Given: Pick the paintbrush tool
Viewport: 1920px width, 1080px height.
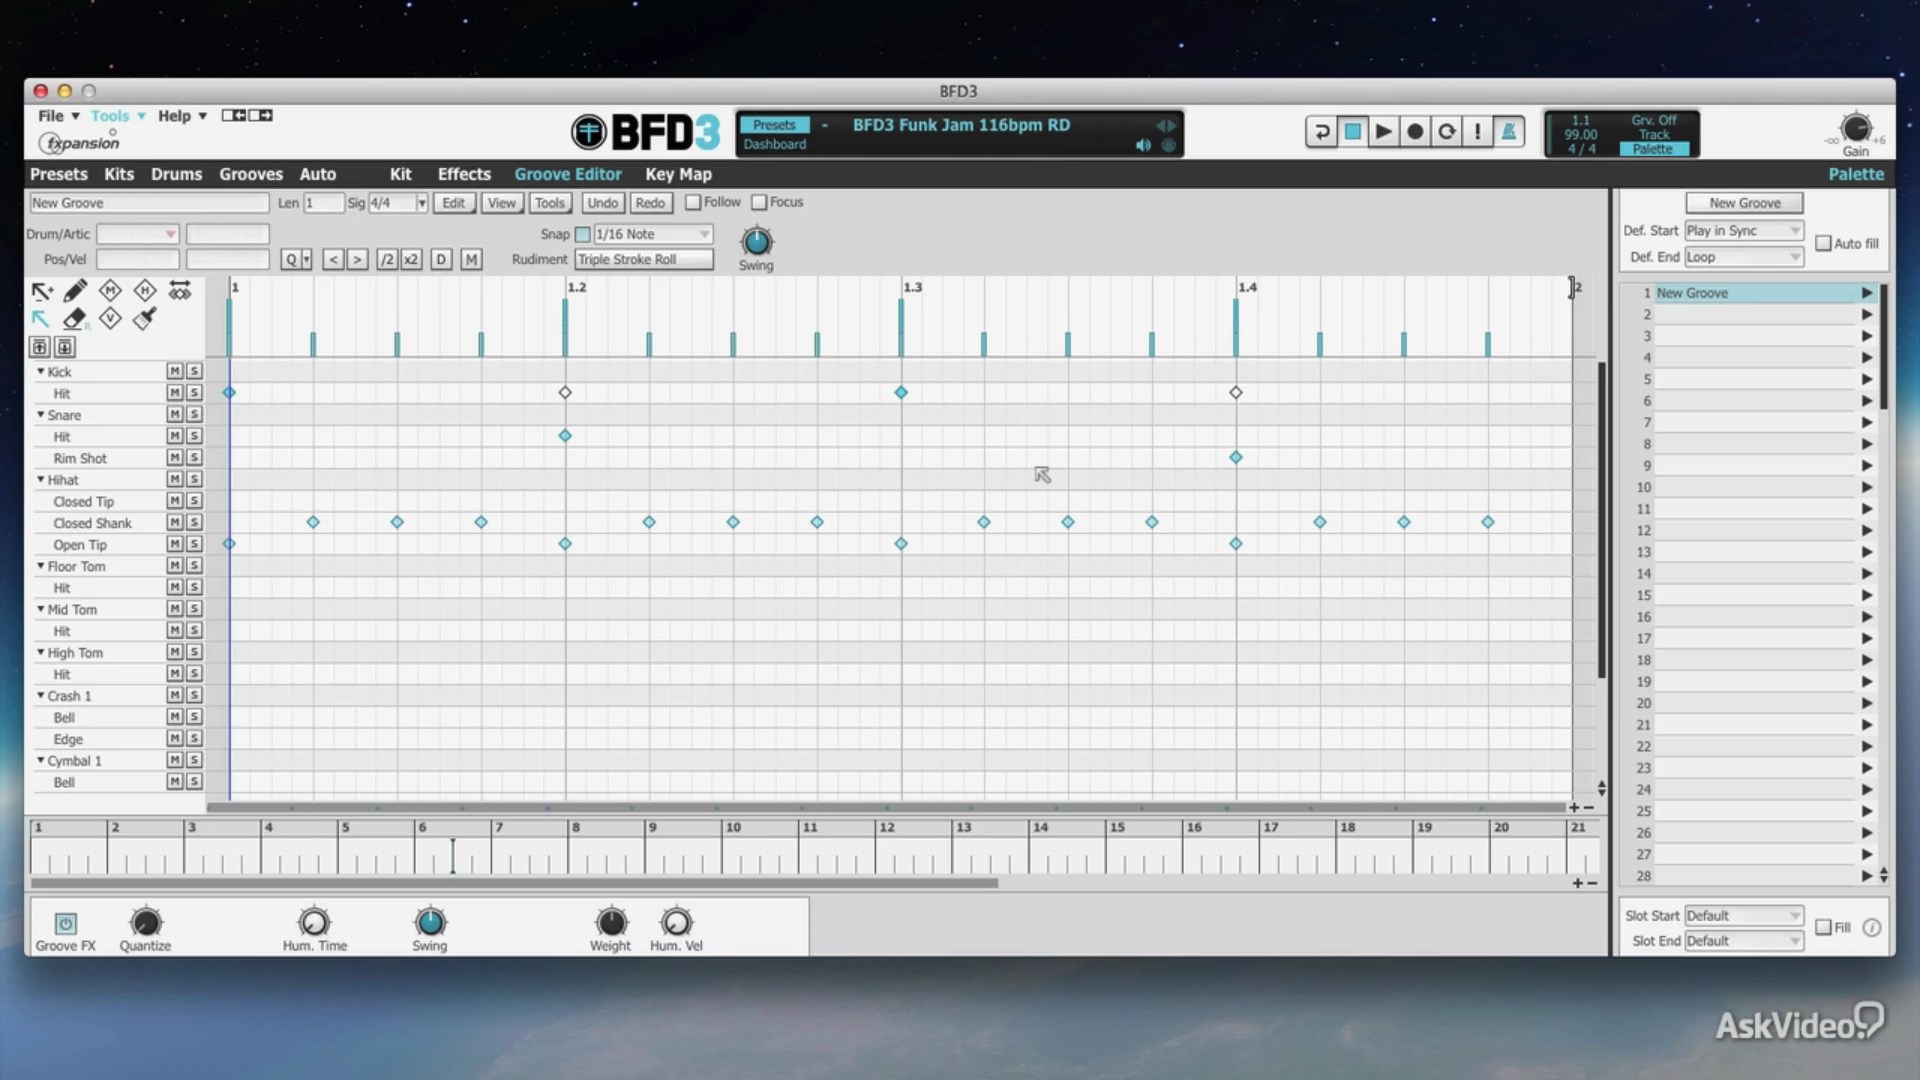Looking at the screenshot, I should pos(145,319).
